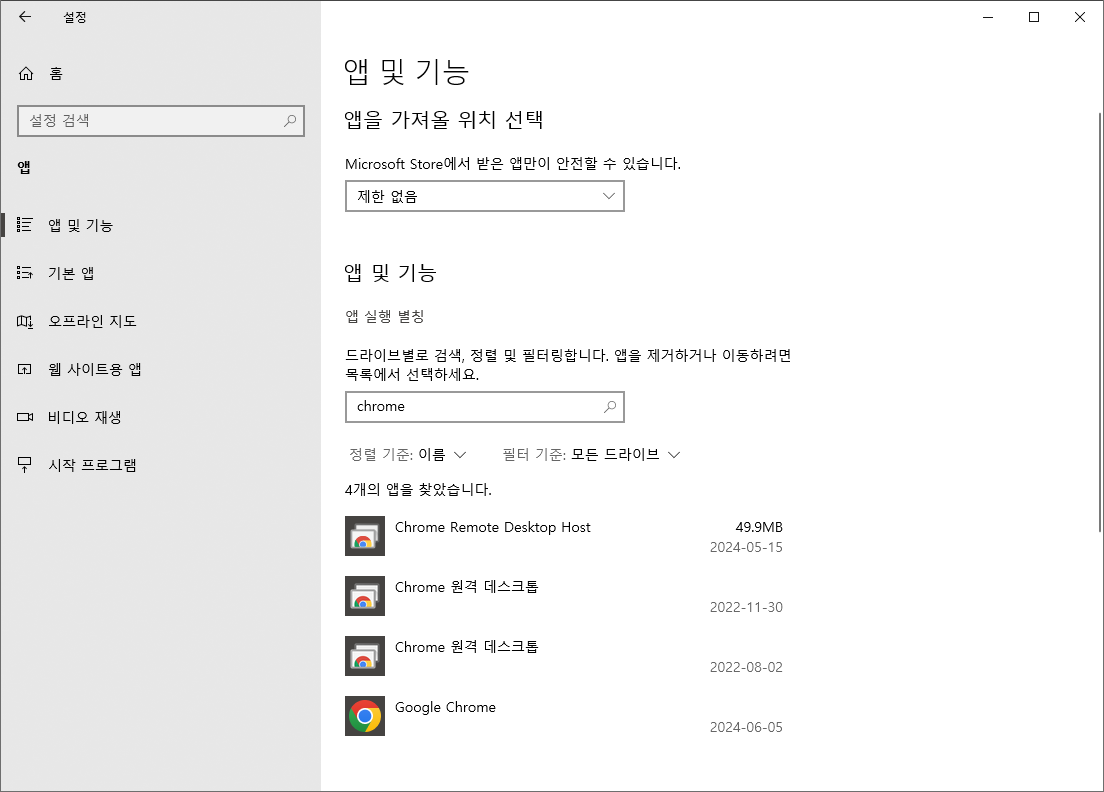
Task: Click the 시작 프로그램 icon
Action: pyautogui.click(x=25, y=465)
